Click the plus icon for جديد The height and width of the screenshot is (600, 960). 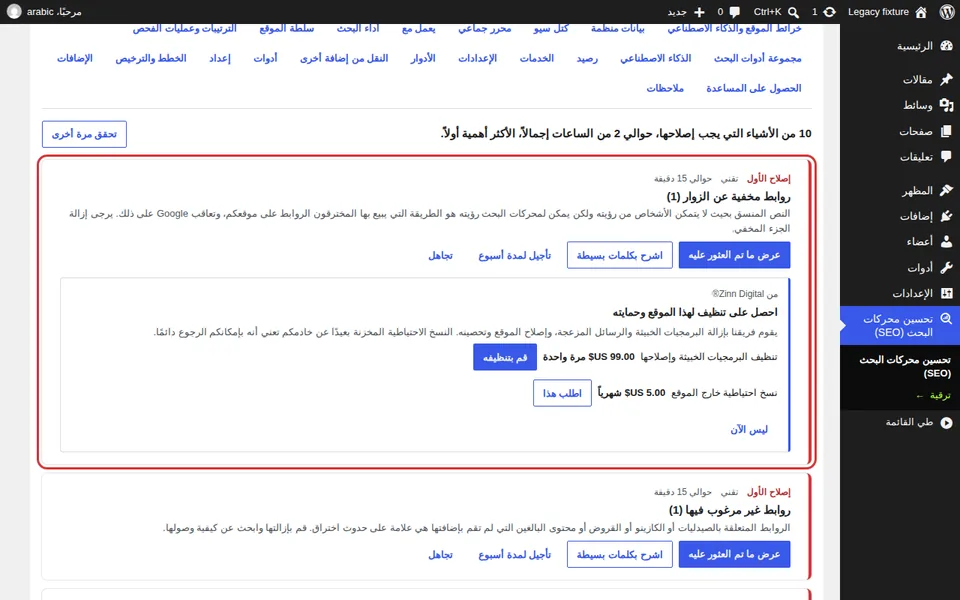699,12
